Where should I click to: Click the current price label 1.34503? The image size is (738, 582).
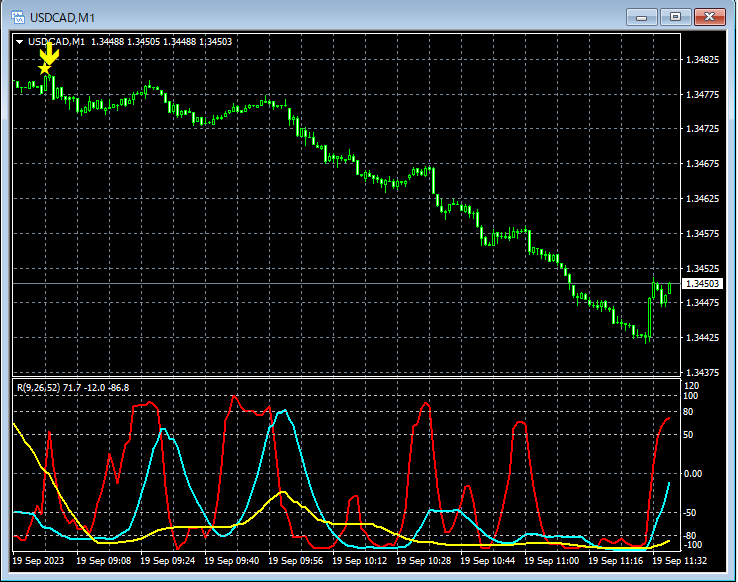702,285
